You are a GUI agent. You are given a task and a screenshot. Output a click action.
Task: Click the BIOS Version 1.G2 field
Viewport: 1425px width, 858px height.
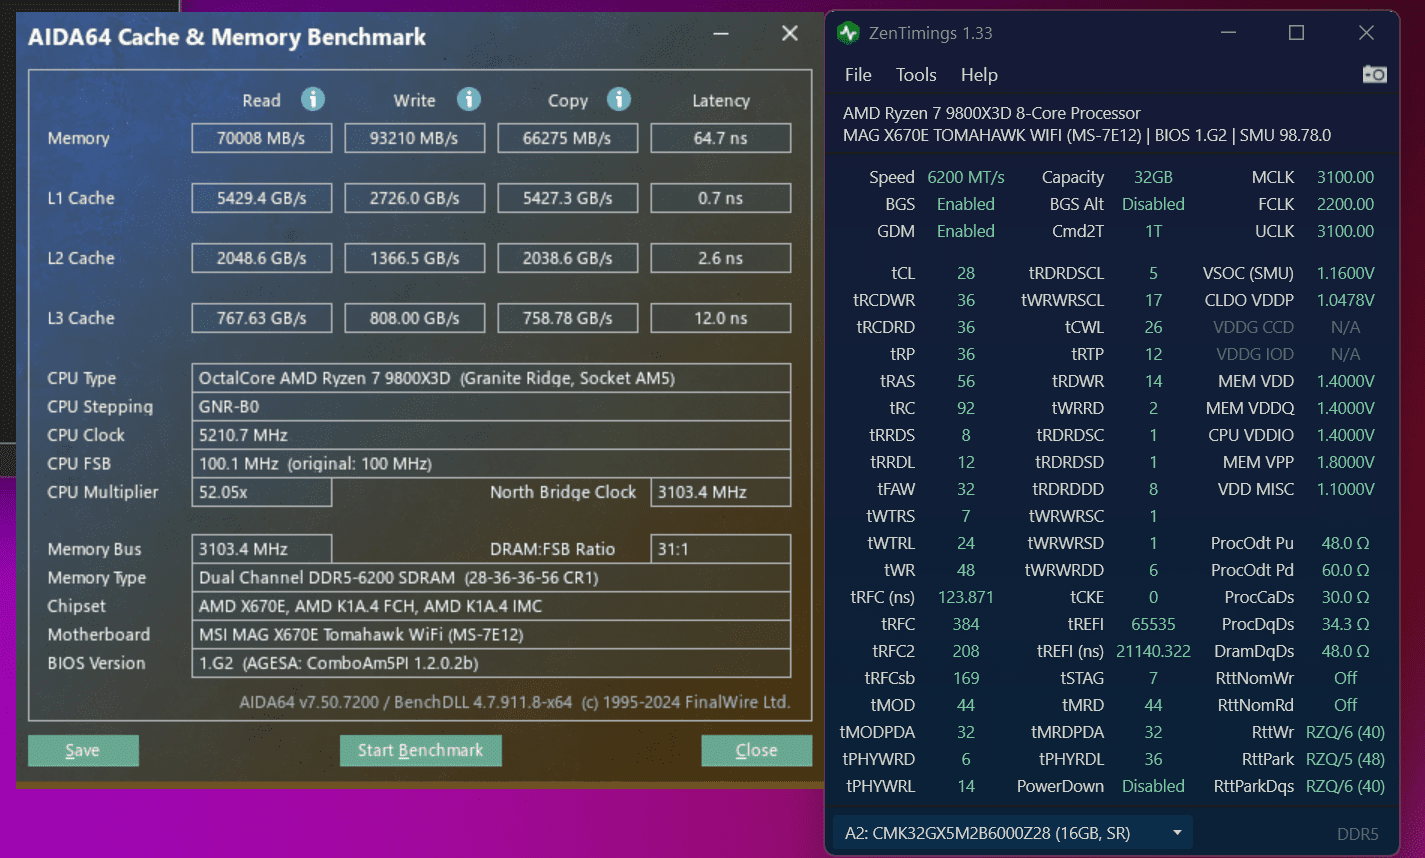(x=491, y=663)
